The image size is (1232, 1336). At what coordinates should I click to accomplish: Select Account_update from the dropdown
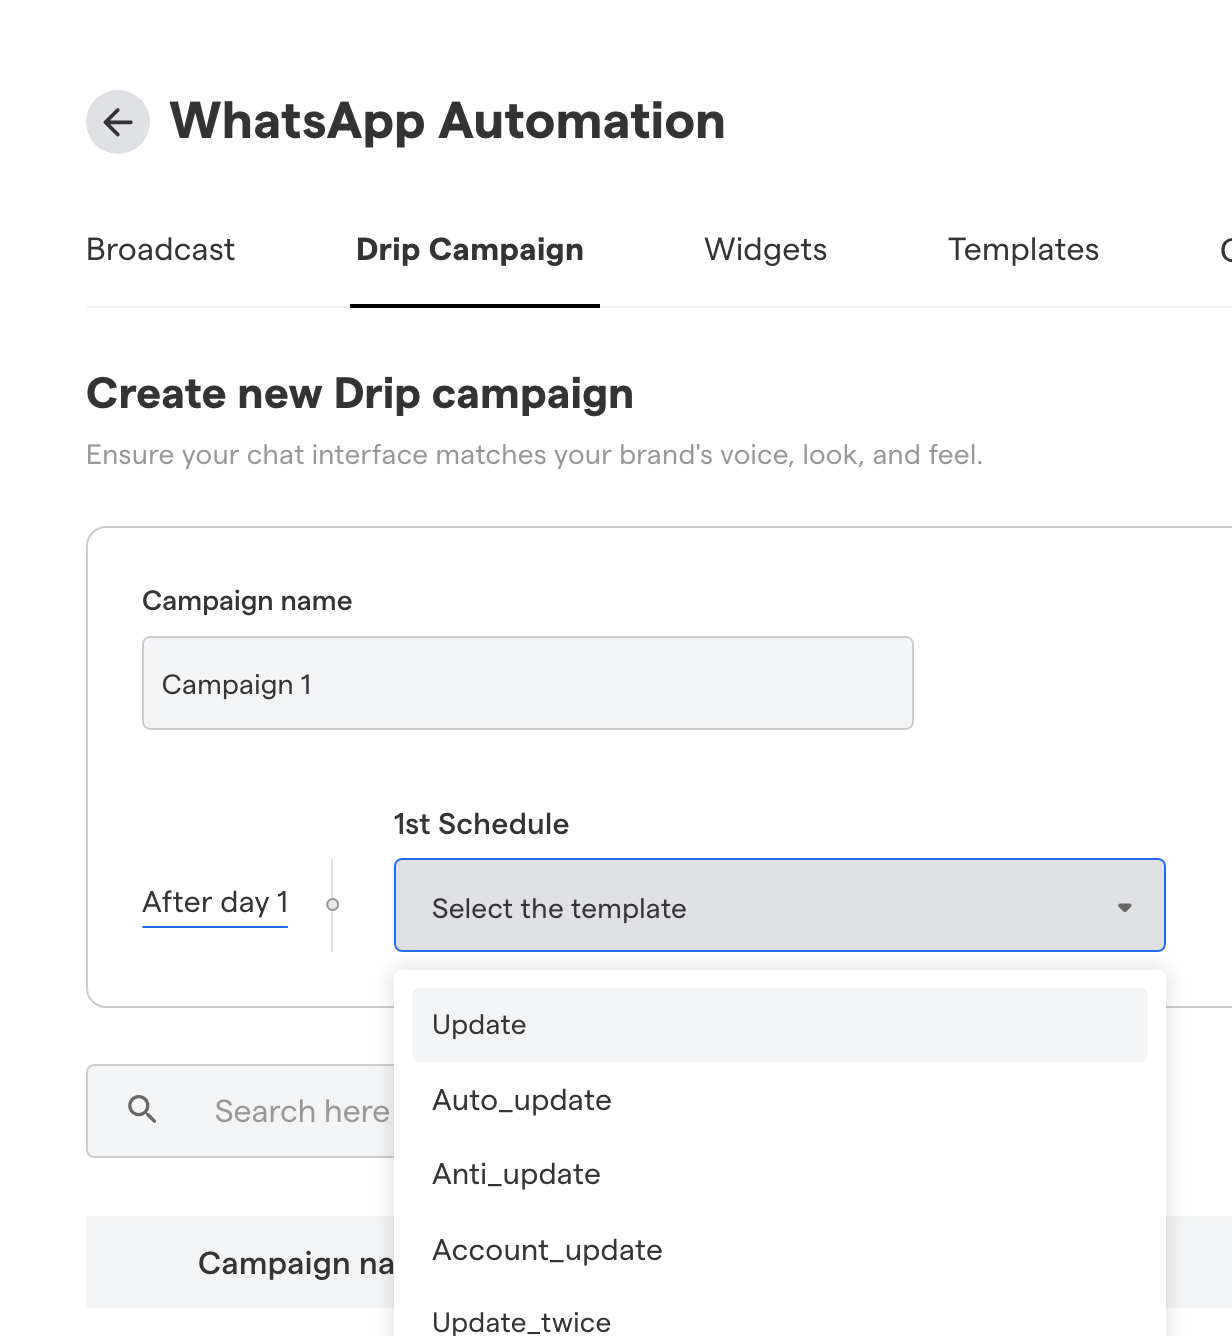coord(547,1249)
